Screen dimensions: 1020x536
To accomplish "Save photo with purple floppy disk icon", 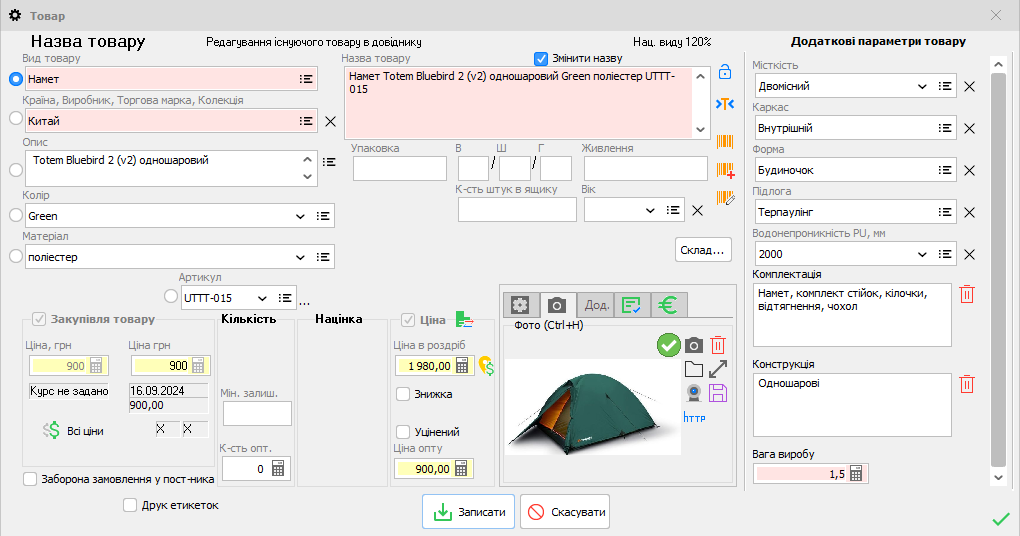I will coord(718,392).
